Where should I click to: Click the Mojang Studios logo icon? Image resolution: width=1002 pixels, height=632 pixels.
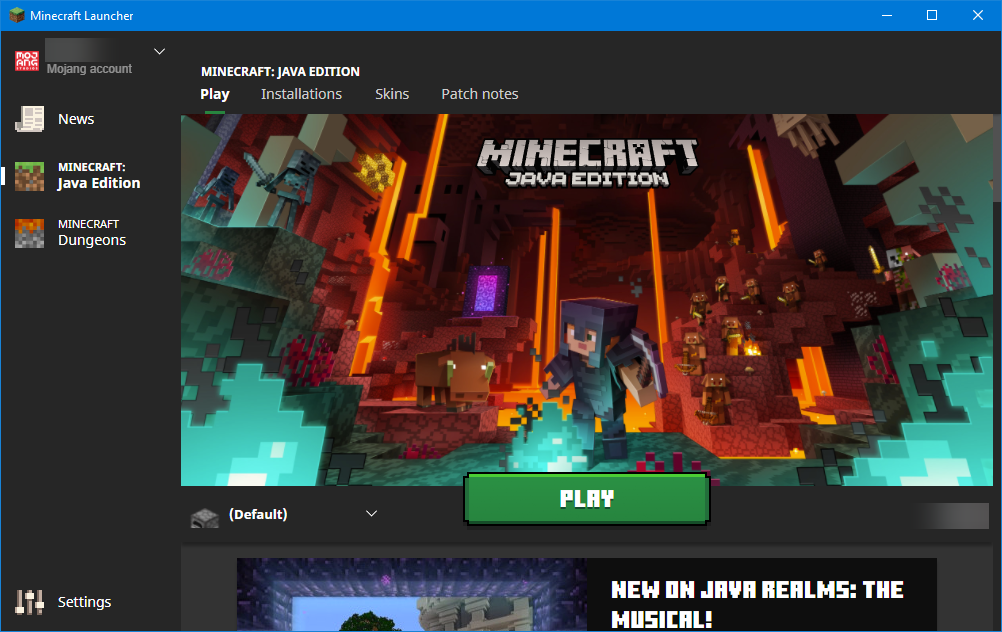(27, 61)
